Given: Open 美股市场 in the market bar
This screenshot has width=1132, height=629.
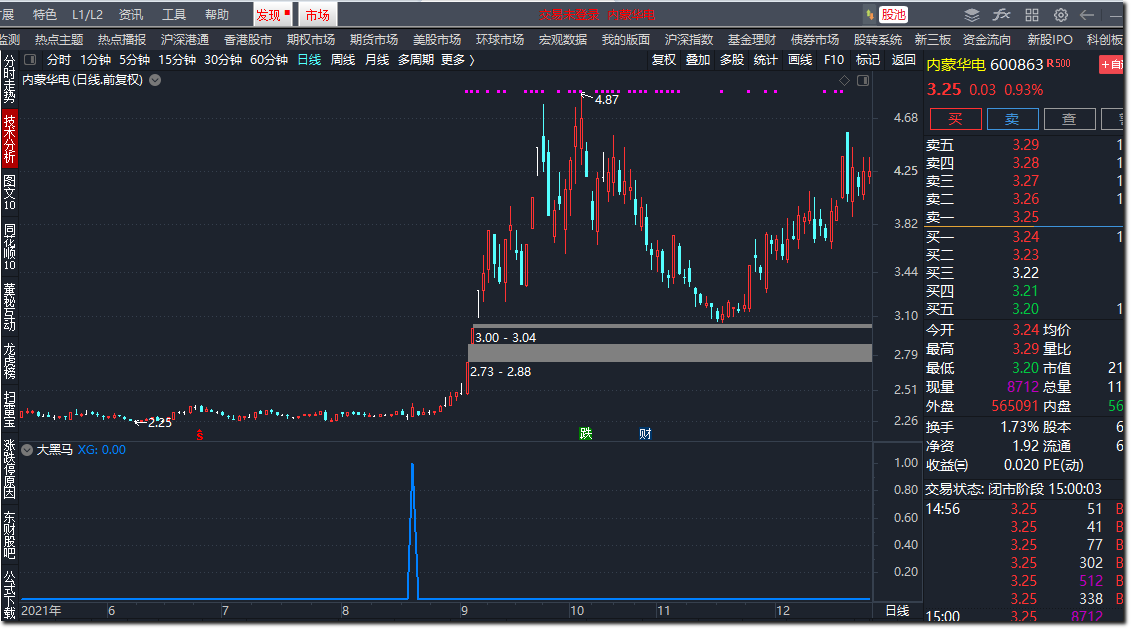Looking at the screenshot, I should (437, 40).
